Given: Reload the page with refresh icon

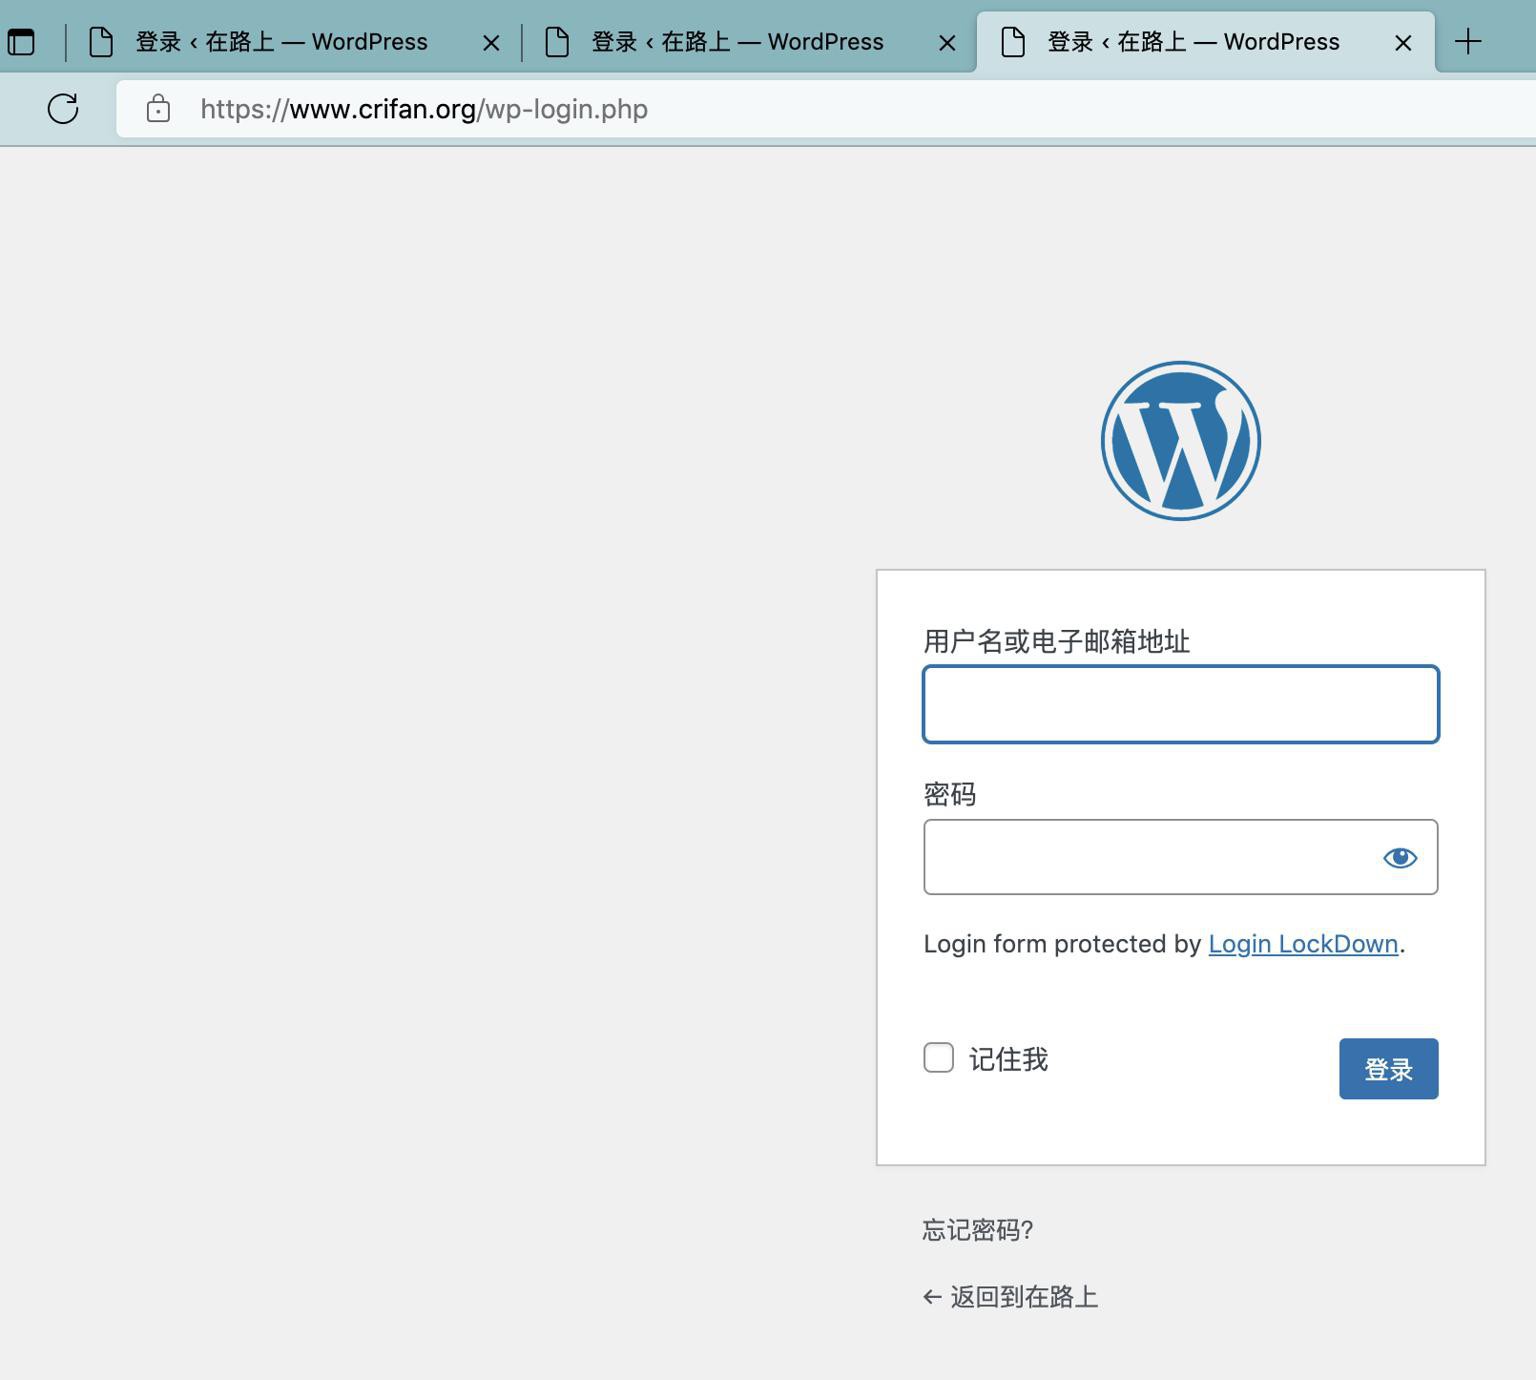Looking at the screenshot, I should click(x=63, y=109).
